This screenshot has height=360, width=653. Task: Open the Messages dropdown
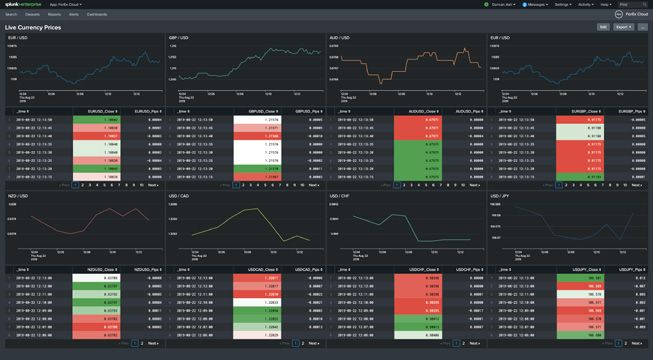tap(538, 5)
